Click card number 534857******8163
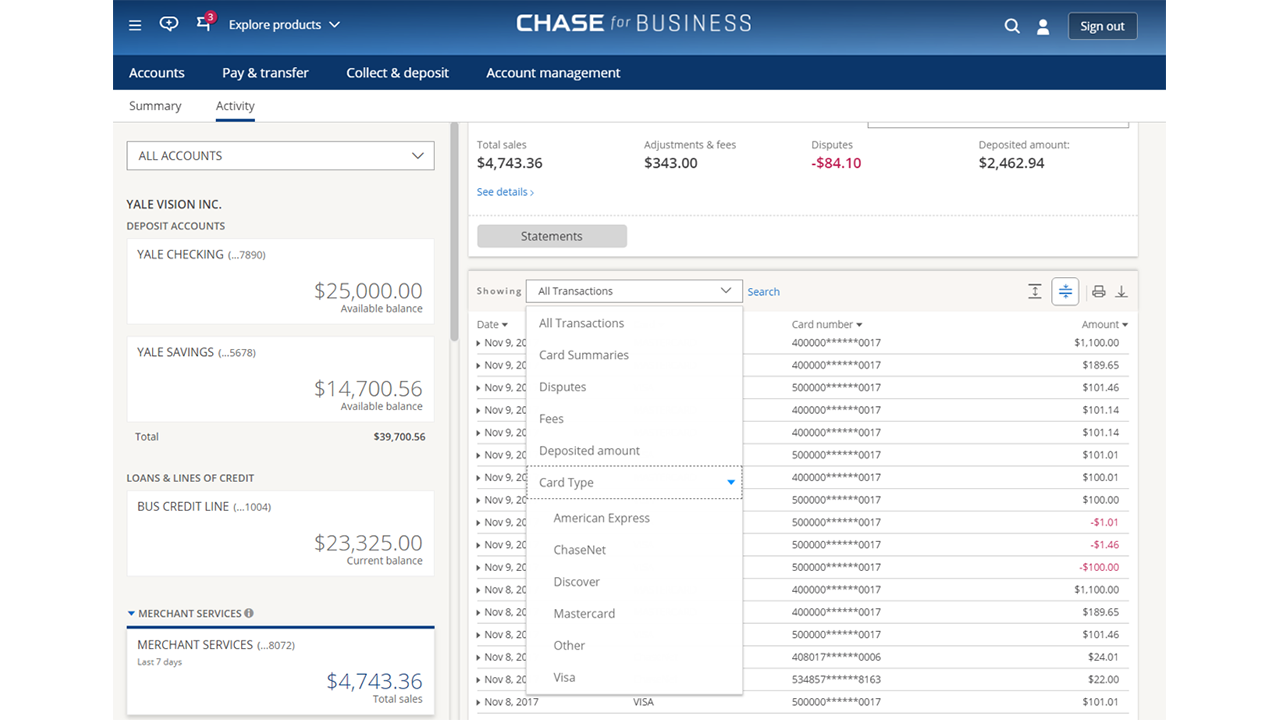 pos(836,680)
